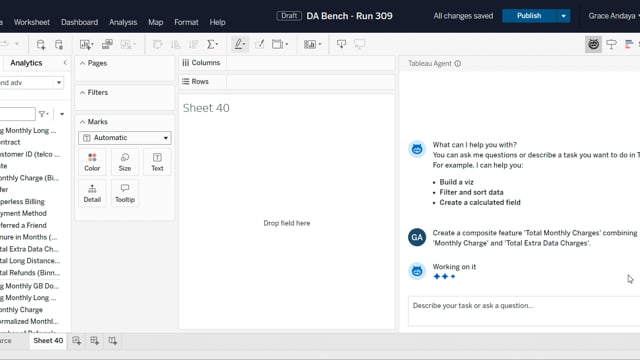Click the Show Me bar chart icon
Screen dimensions: 640x360
pyautogui.click(x=629, y=44)
